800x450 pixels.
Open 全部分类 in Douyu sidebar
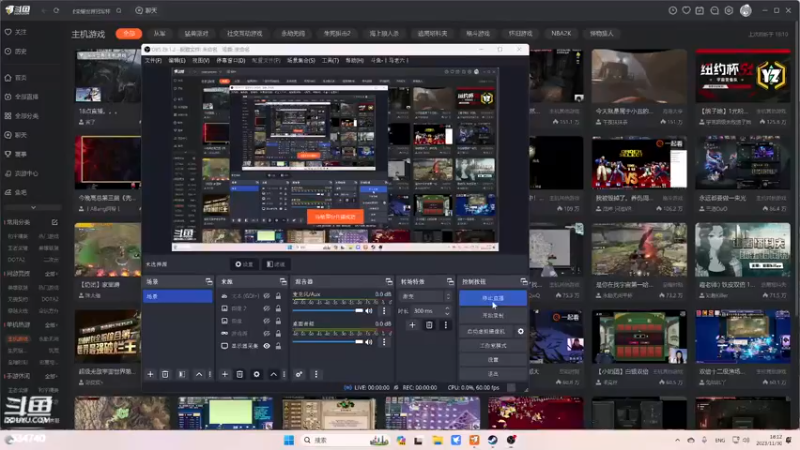tap(21, 116)
